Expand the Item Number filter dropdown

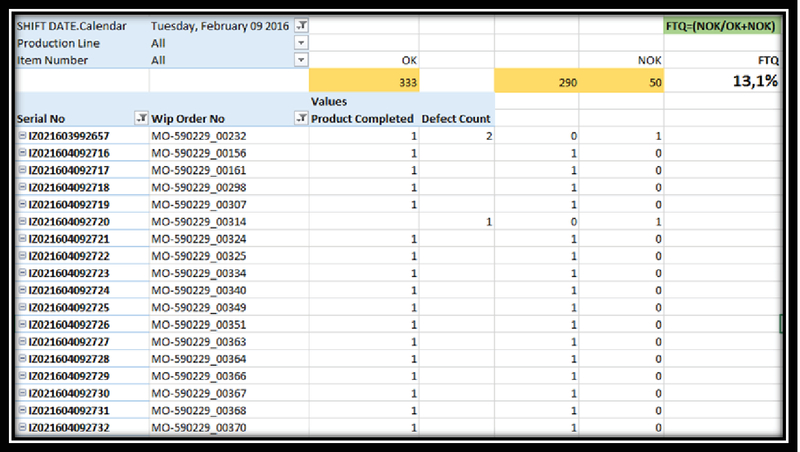click(x=301, y=60)
